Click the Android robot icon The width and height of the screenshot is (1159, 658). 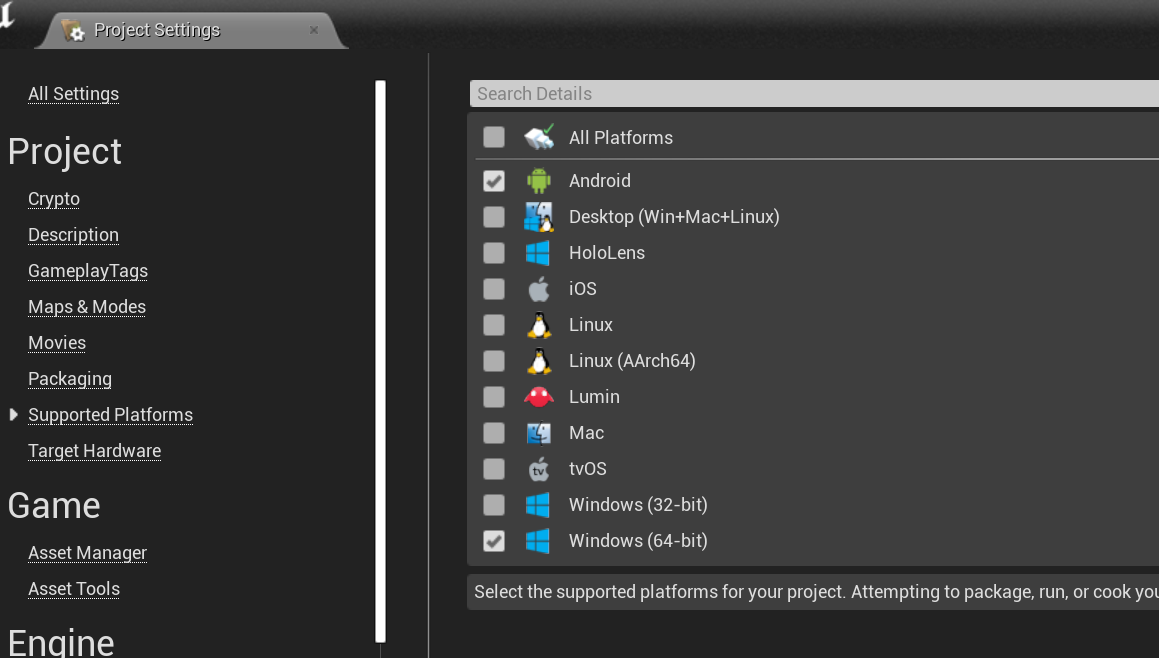538,181
